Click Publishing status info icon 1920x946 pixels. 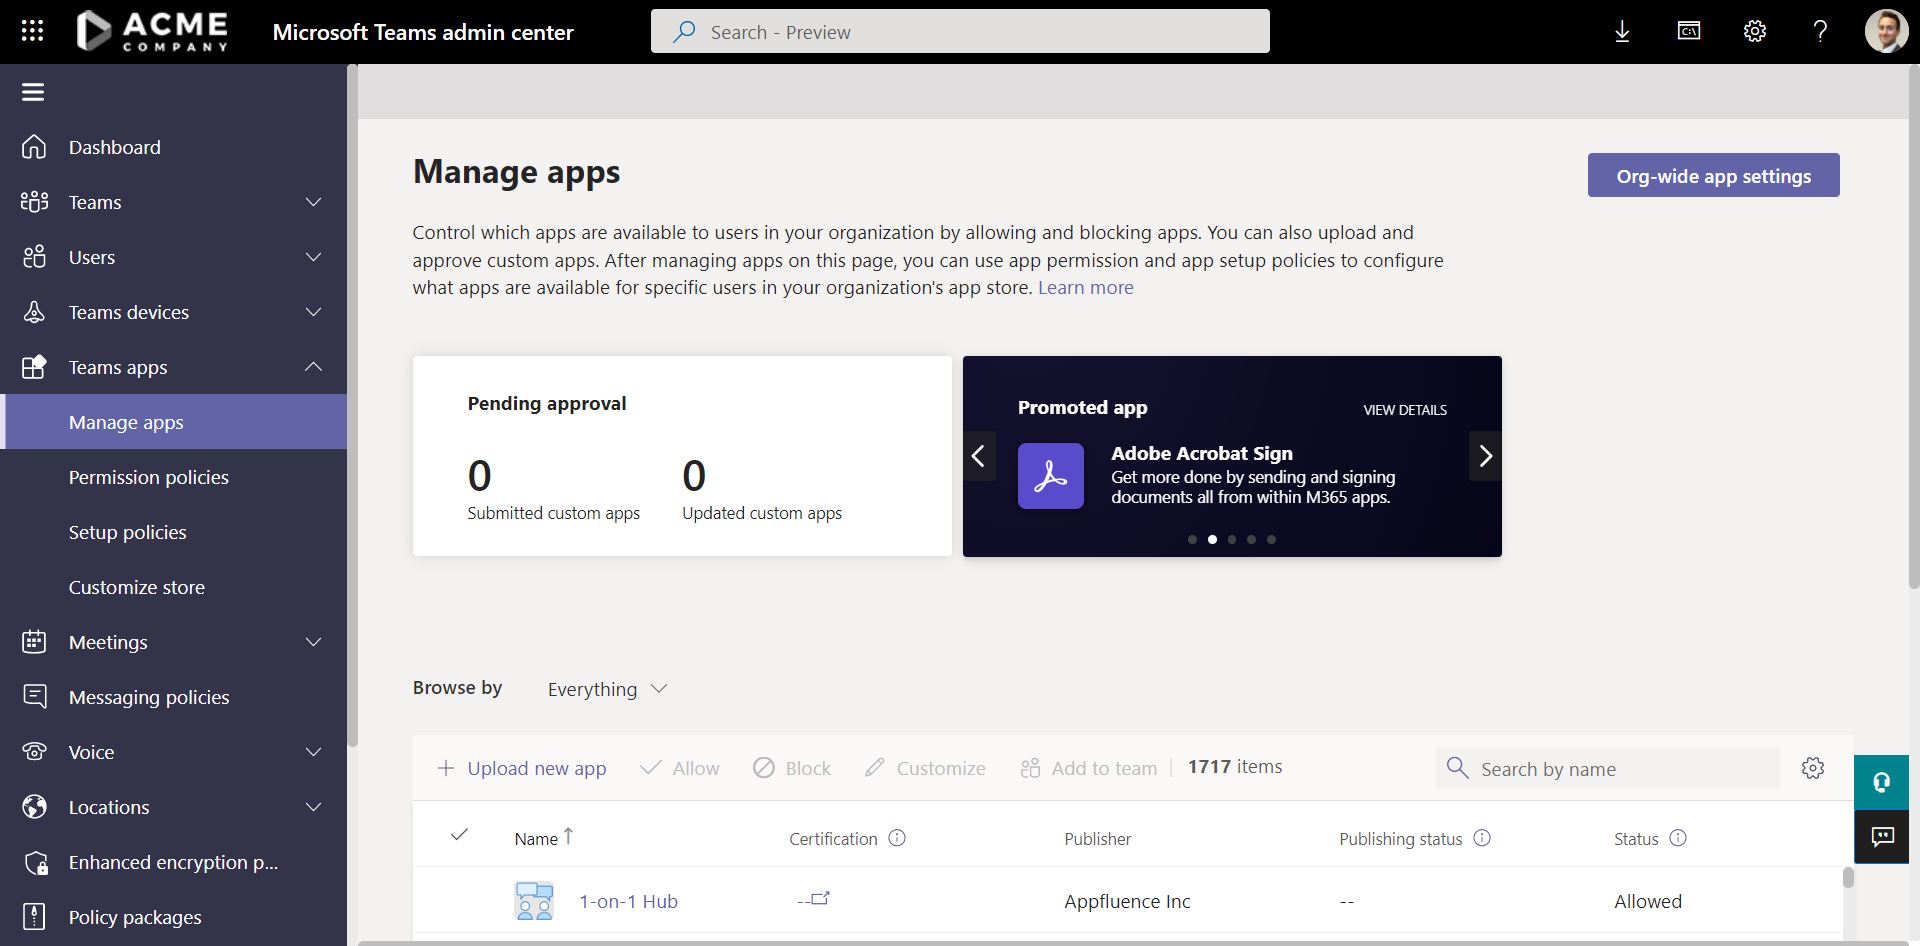click(x=1482, y=838)
